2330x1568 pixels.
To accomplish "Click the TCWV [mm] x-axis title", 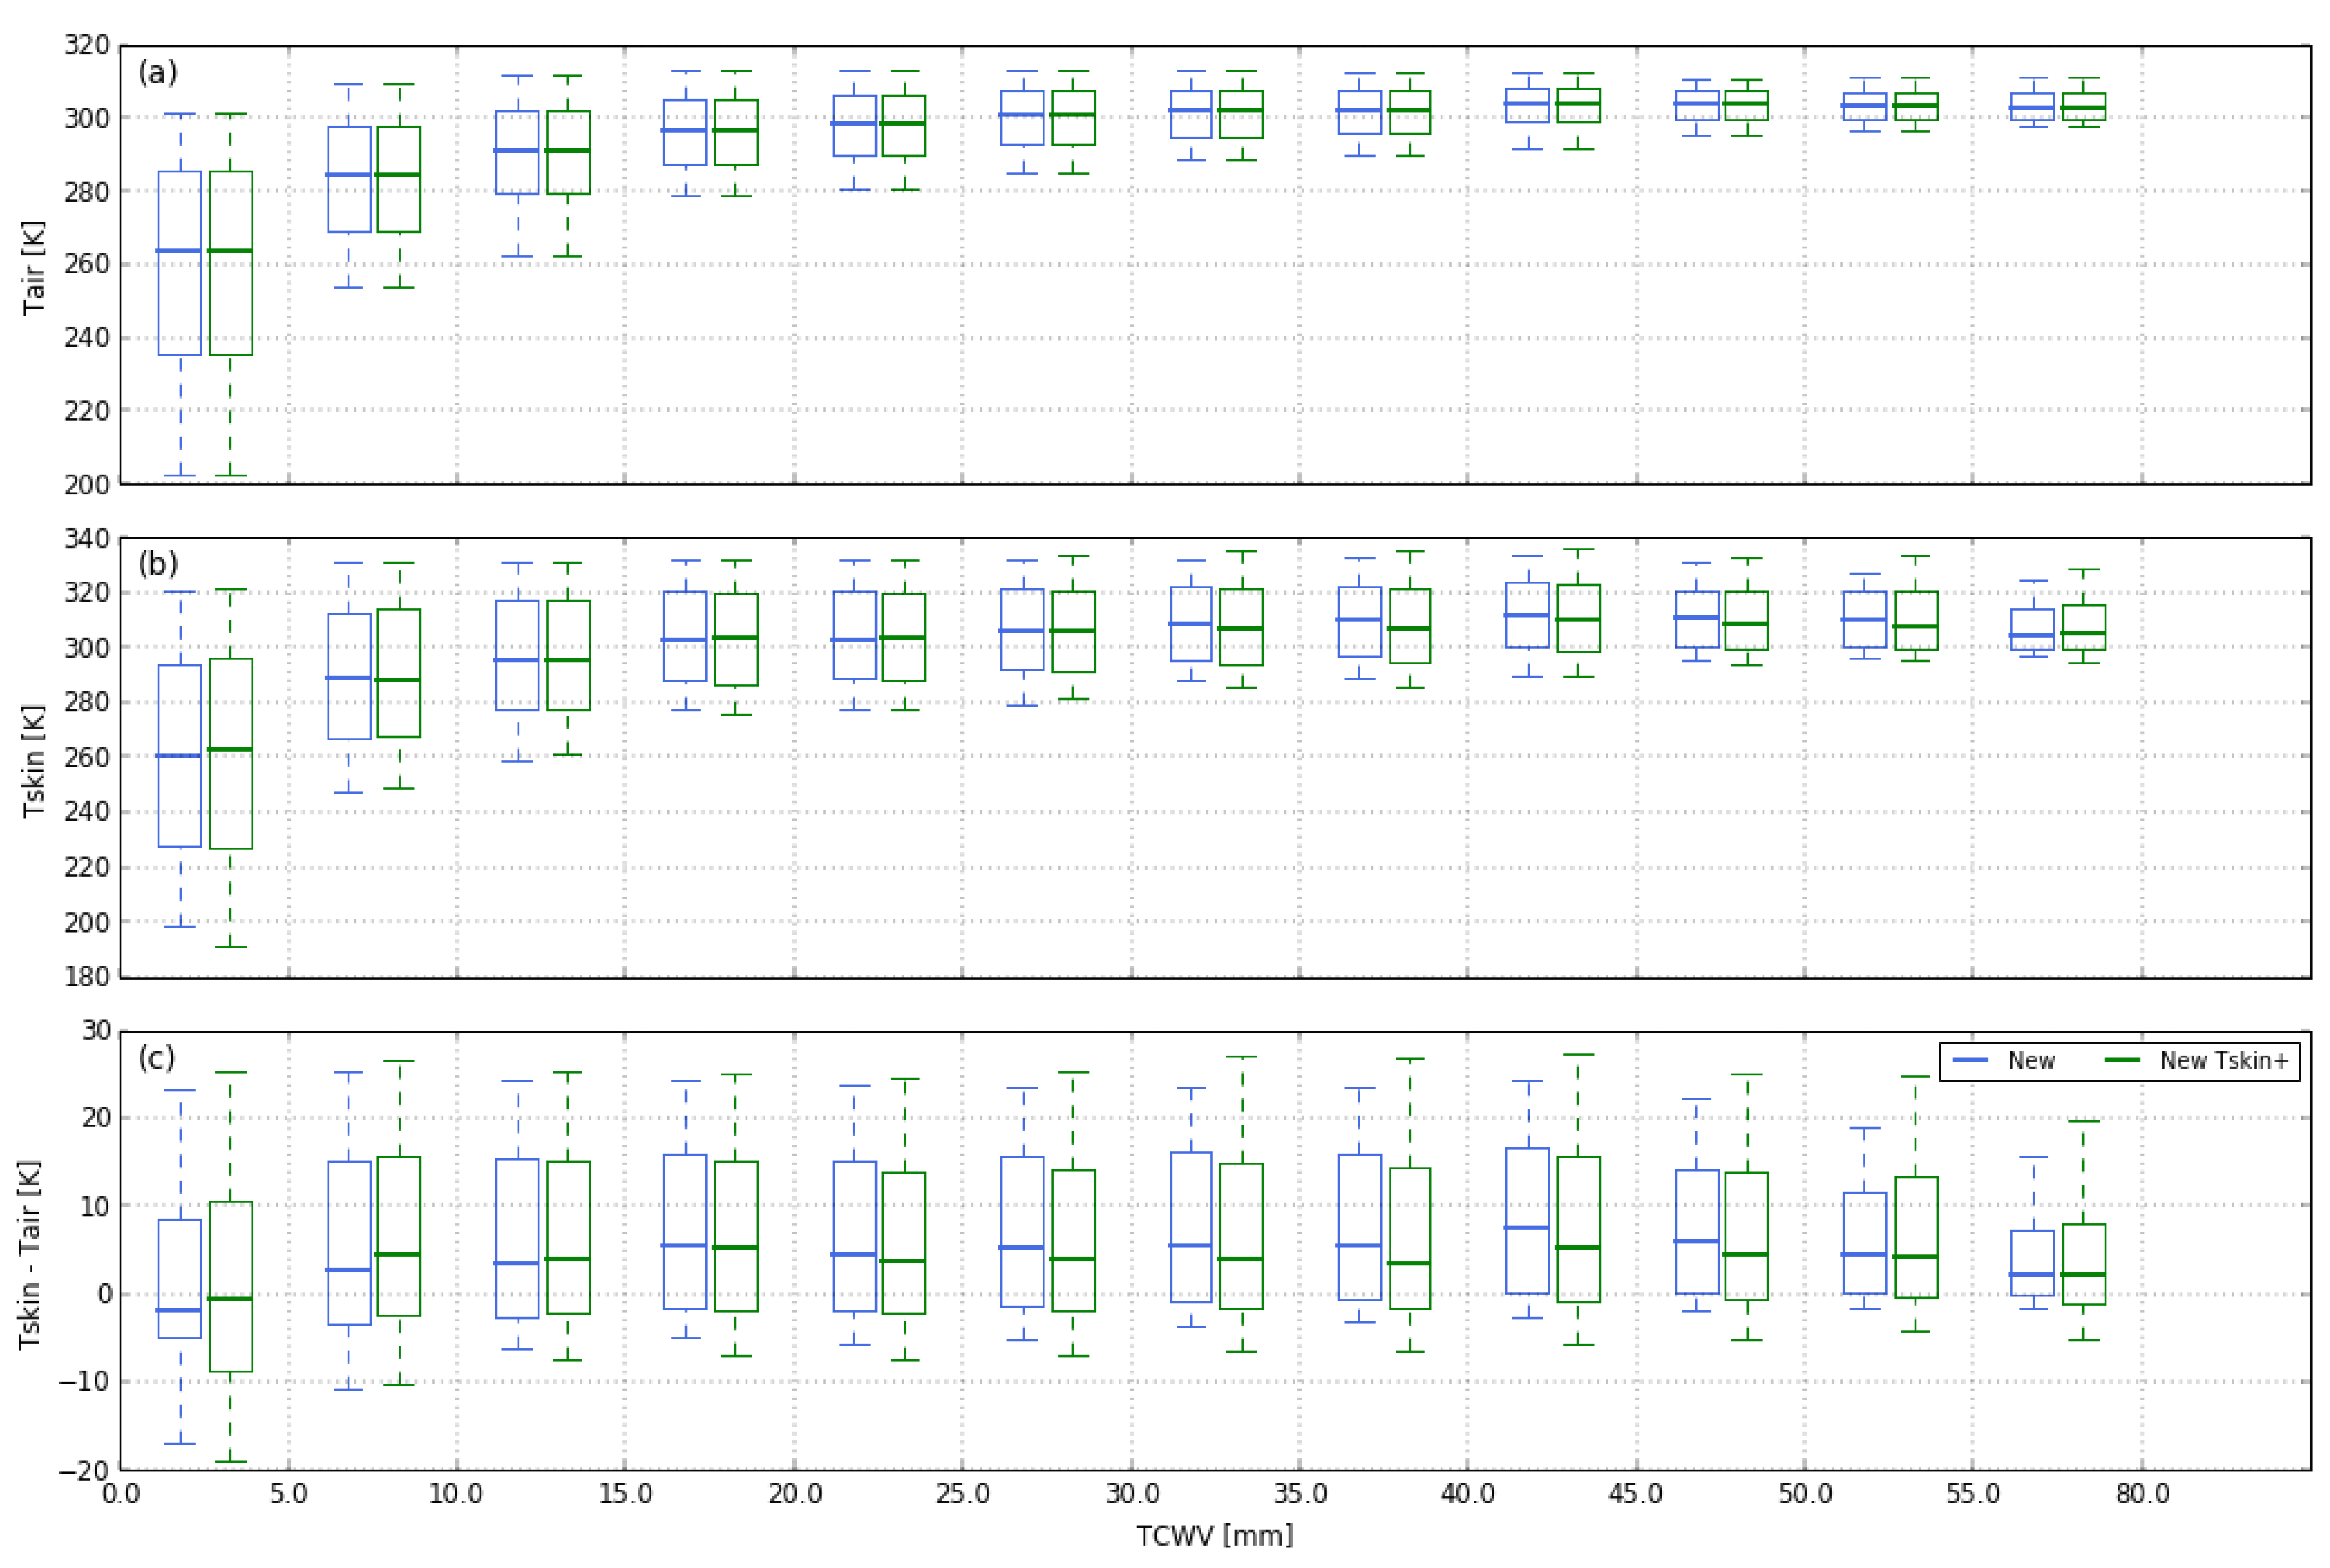I will click(1214, 1535).
